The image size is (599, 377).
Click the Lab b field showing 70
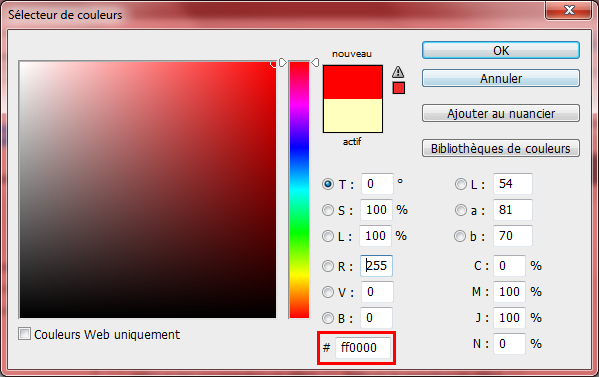pos(513,236)
